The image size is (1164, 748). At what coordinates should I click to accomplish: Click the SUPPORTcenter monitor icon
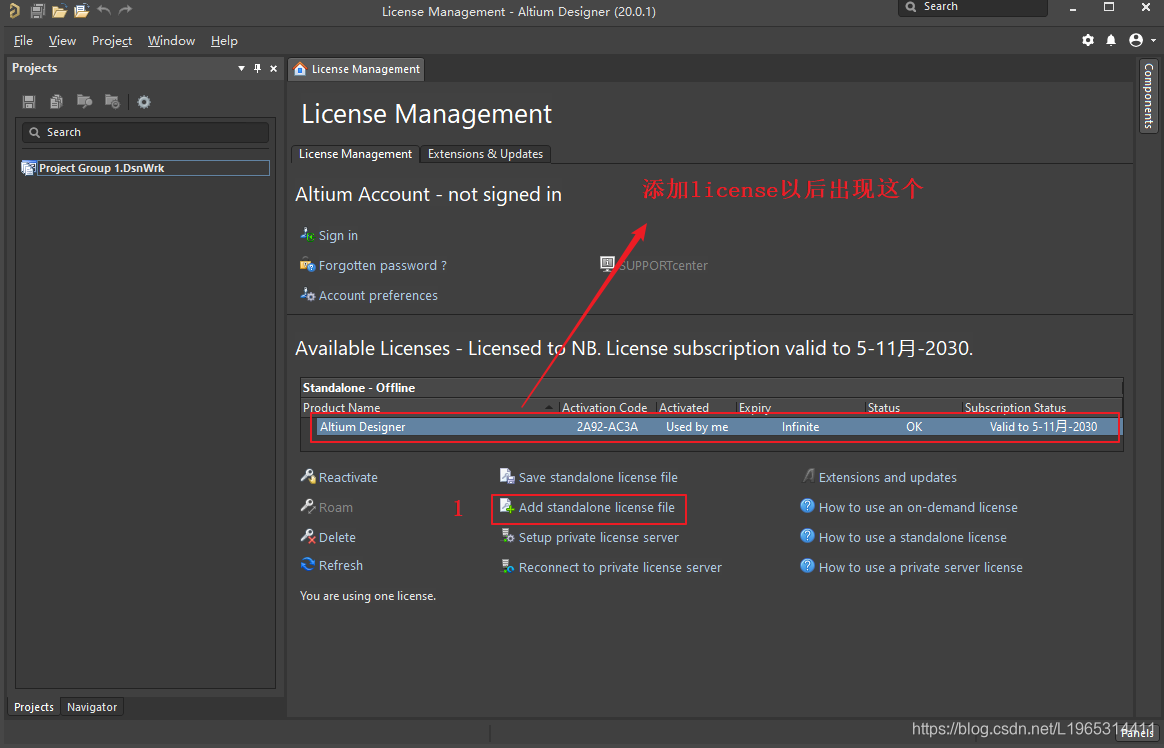[x=607, y=263]
